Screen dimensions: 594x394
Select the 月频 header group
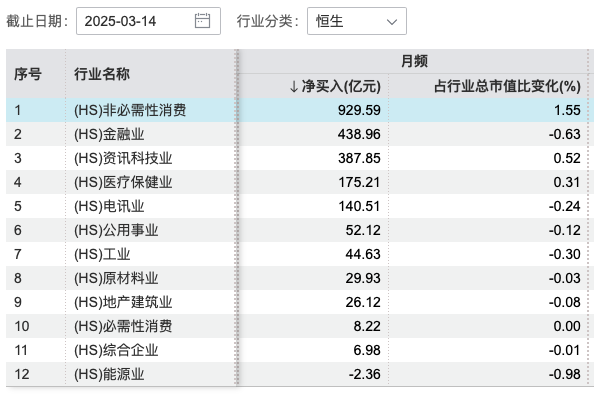point(414,61)
